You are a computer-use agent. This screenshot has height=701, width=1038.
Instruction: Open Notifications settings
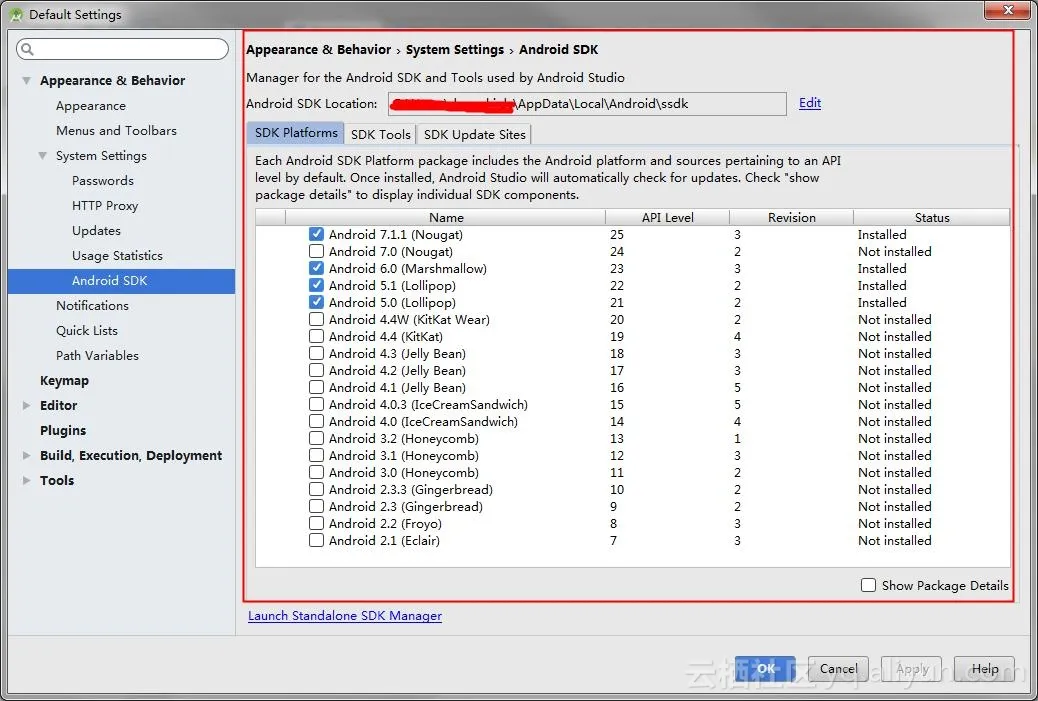coord(92,305)
